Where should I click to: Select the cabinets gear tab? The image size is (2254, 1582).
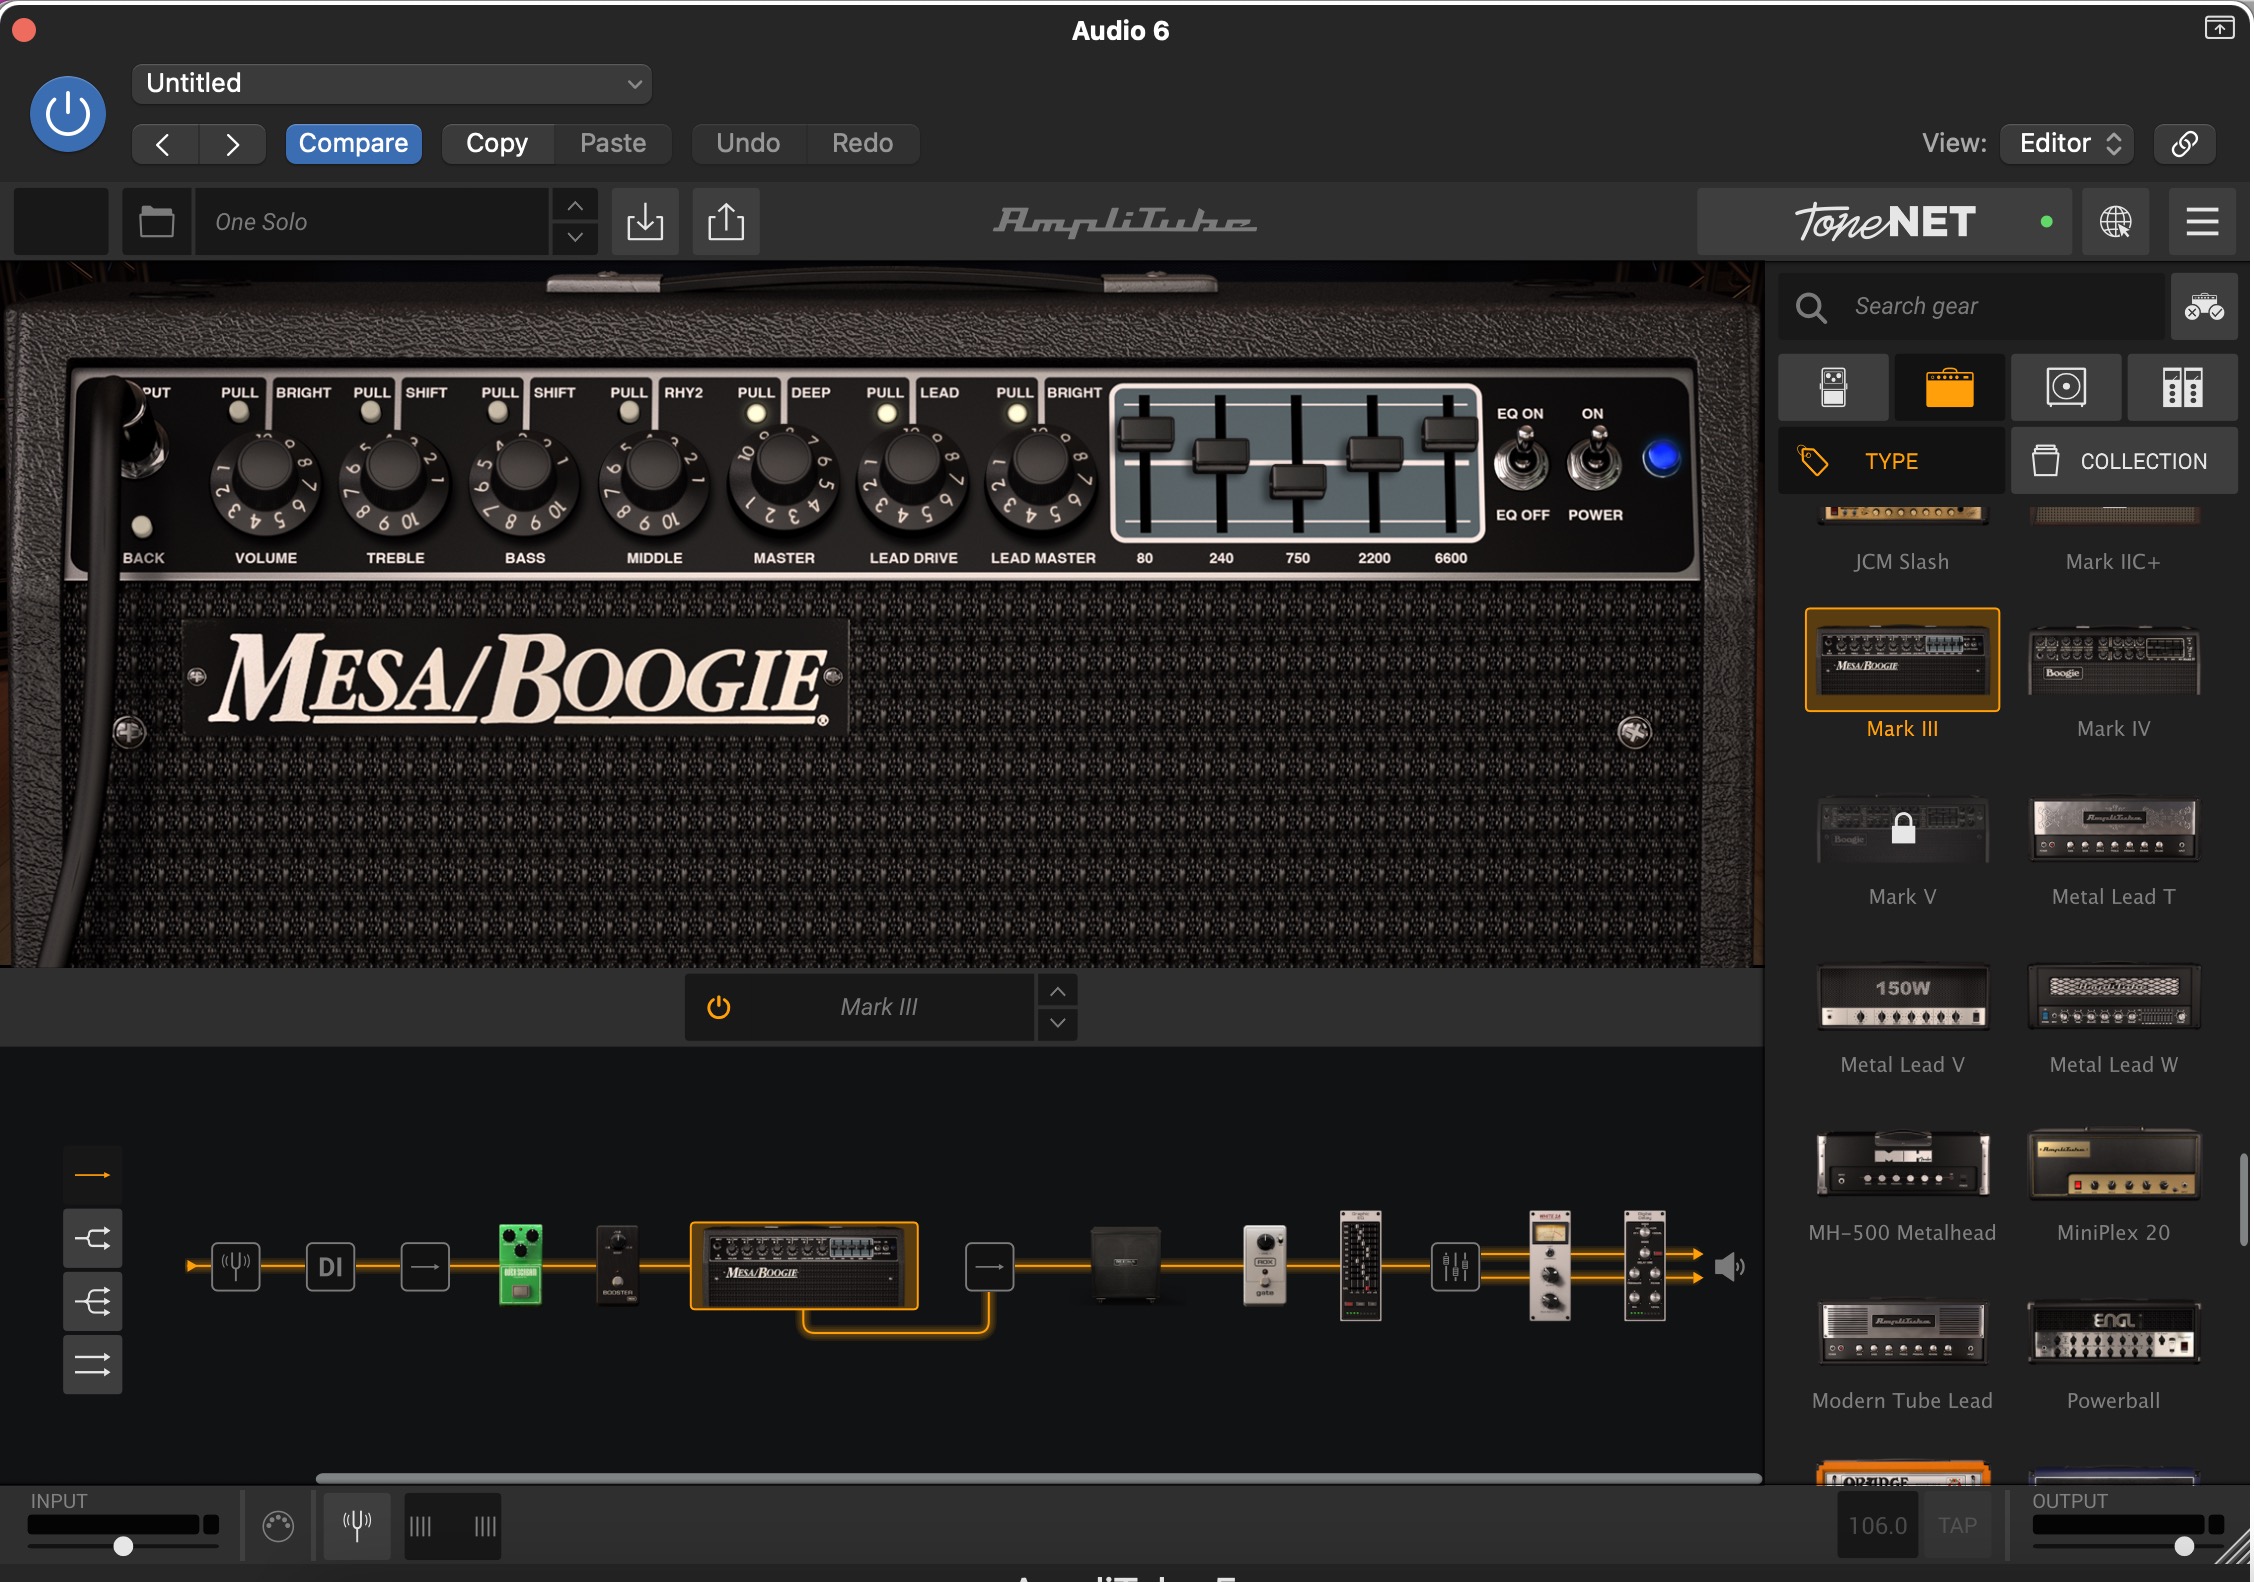click(2066, 387)
